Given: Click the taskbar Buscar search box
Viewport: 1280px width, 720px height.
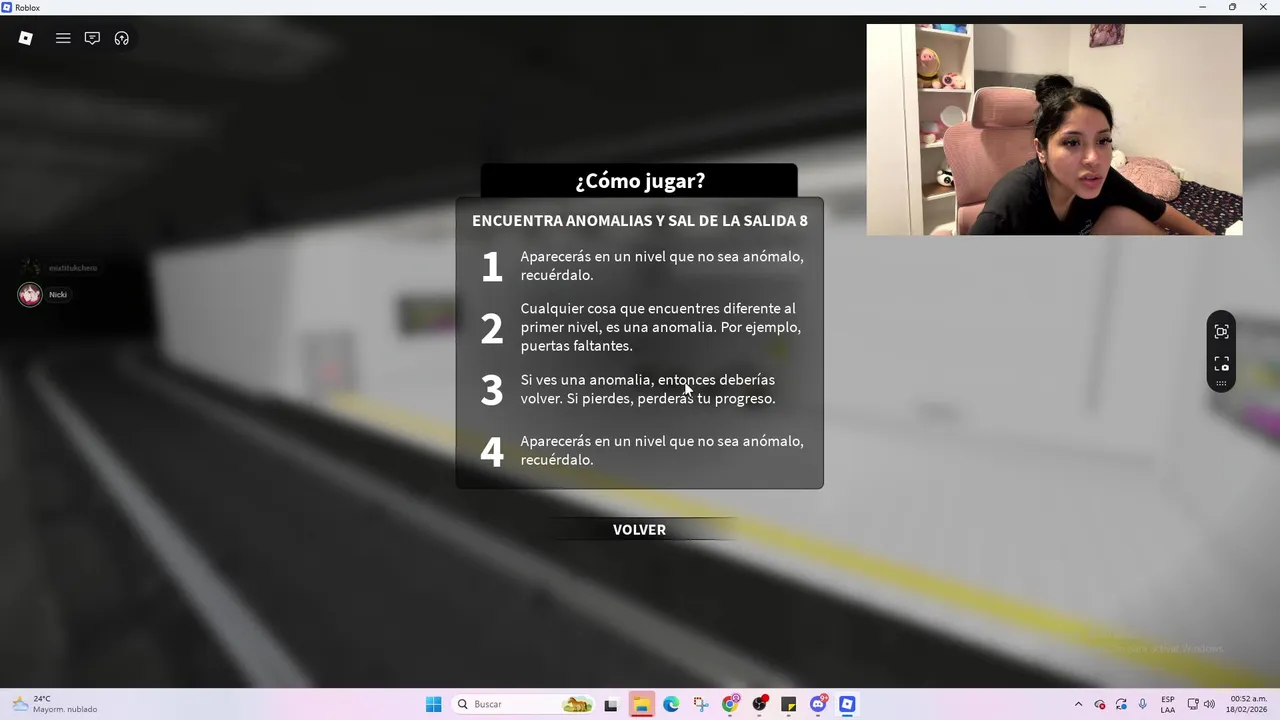Looking at the screenshot, I should [x=523, y=704].
